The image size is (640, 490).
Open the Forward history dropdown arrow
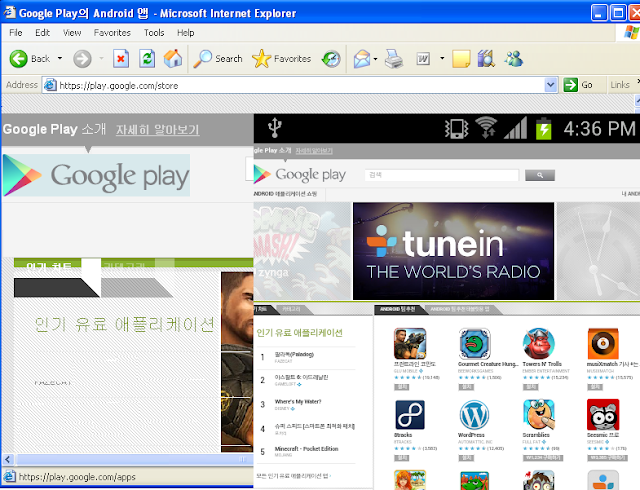101,58
